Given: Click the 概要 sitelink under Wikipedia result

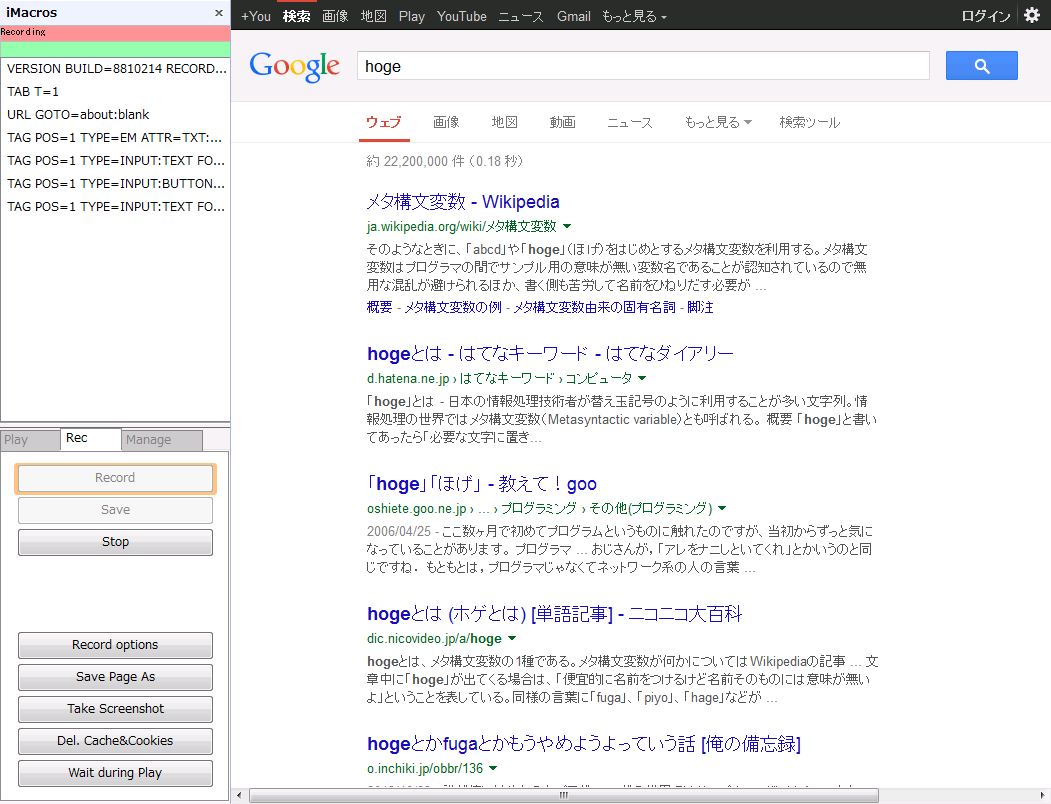Looking at the screenshot, I should click(x=379, y=307).
